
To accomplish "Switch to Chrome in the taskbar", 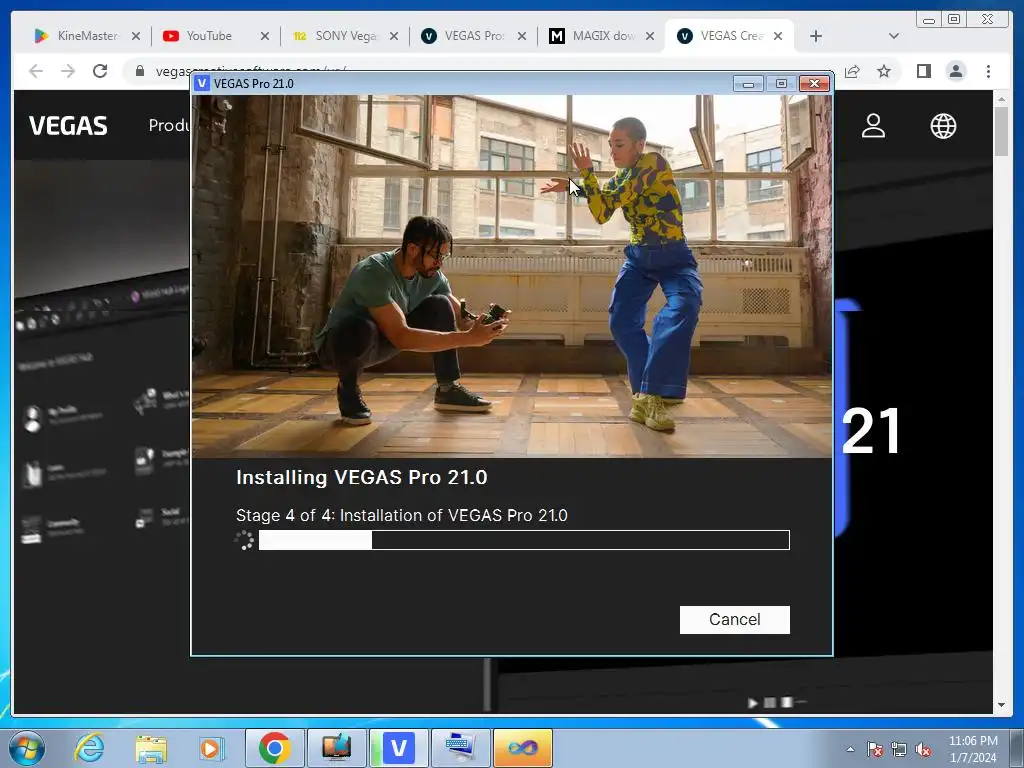I will point(274,748).
